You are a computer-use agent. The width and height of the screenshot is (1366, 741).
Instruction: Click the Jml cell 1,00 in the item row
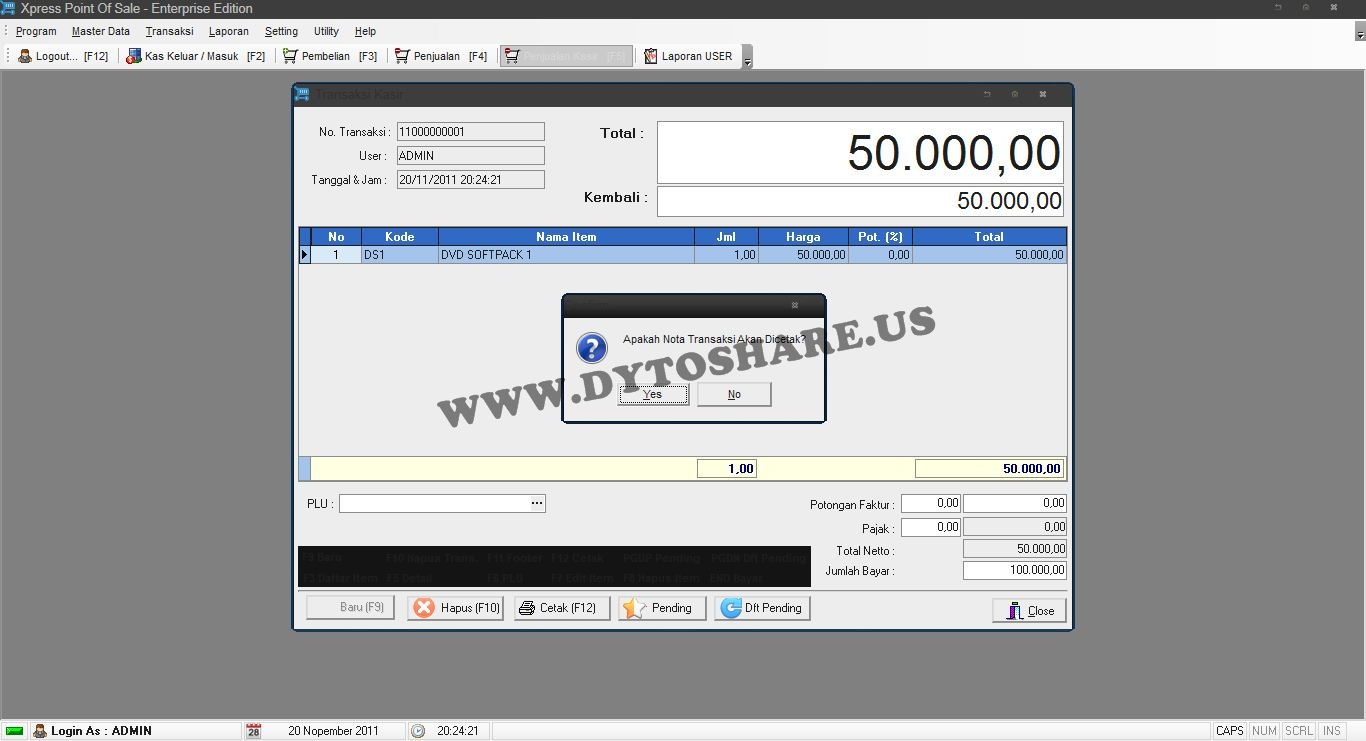point(726,255)
